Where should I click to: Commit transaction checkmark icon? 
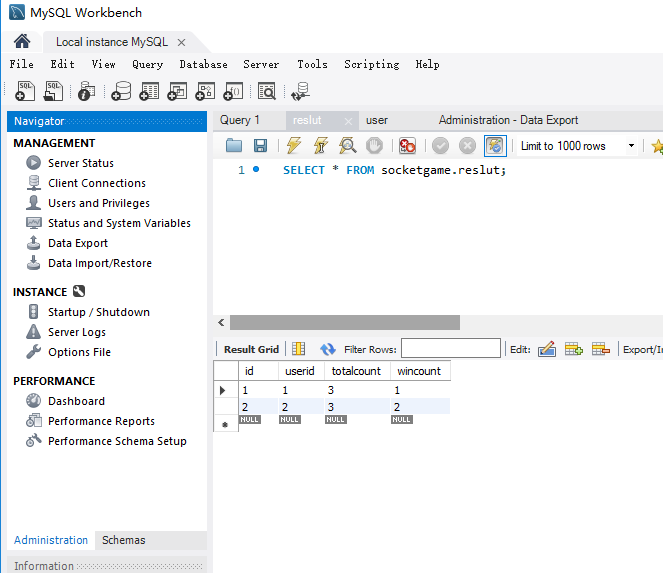pyautogui.click(x=440, y=145)
